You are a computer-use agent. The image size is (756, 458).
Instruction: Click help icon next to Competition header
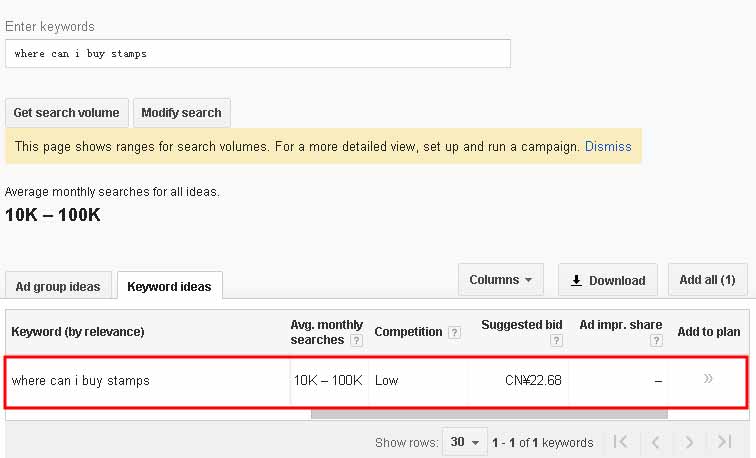point(454,332)
